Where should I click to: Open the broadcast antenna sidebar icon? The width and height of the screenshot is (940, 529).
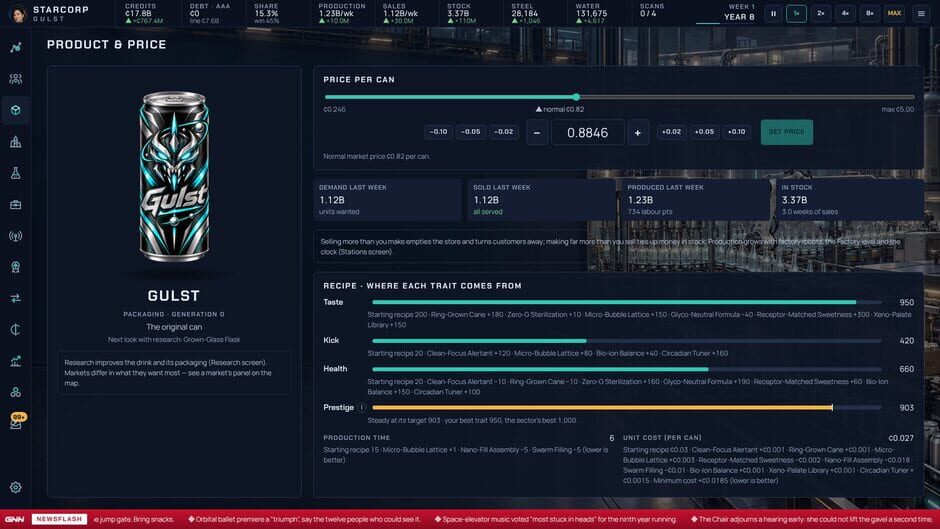point(16,236)
